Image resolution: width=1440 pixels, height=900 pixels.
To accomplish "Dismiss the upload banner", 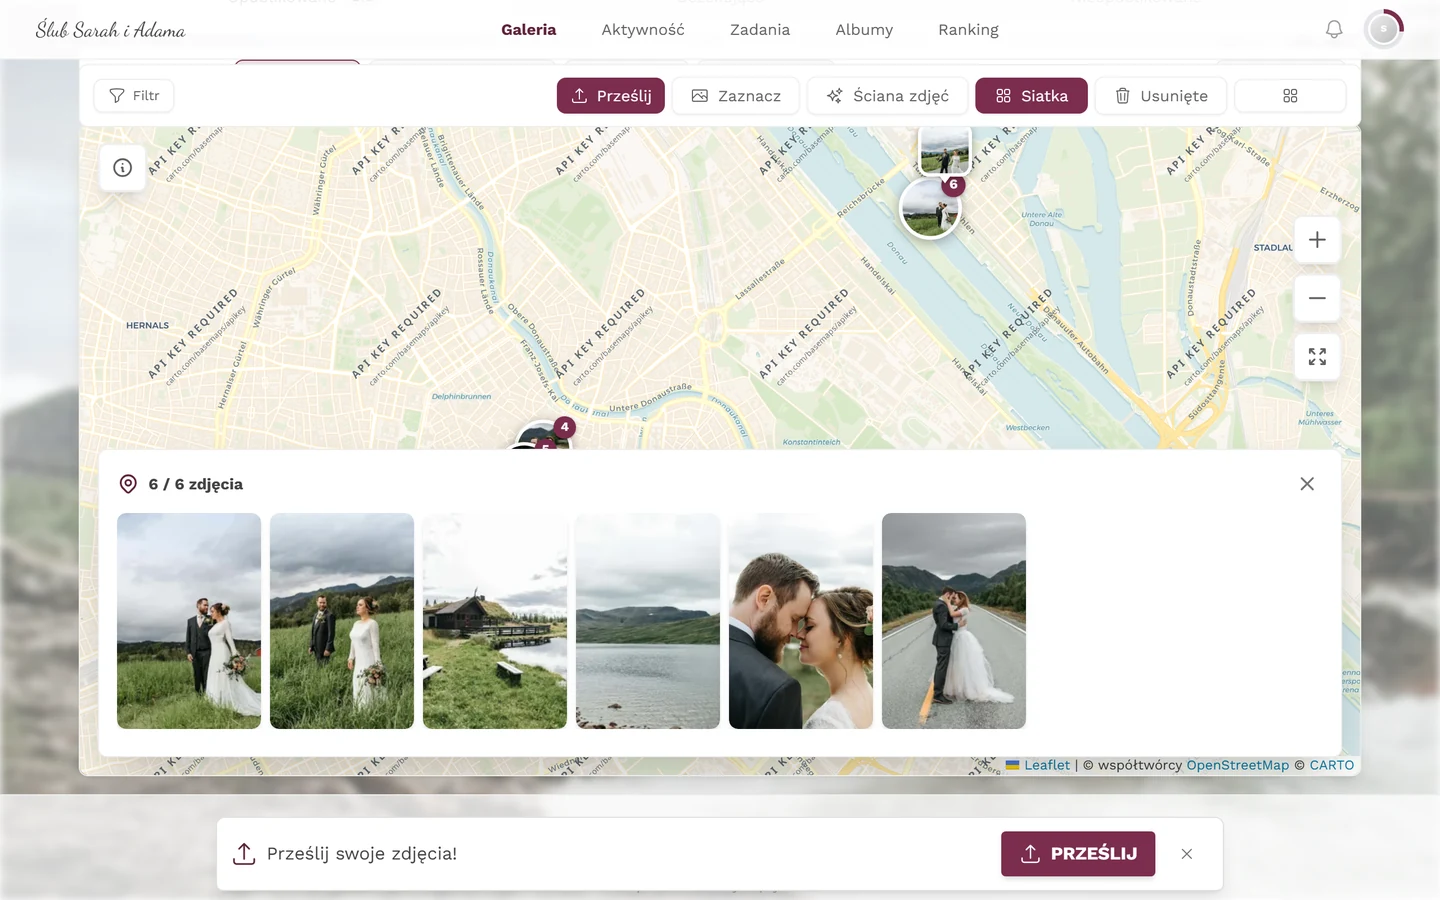I will 1187,854.
